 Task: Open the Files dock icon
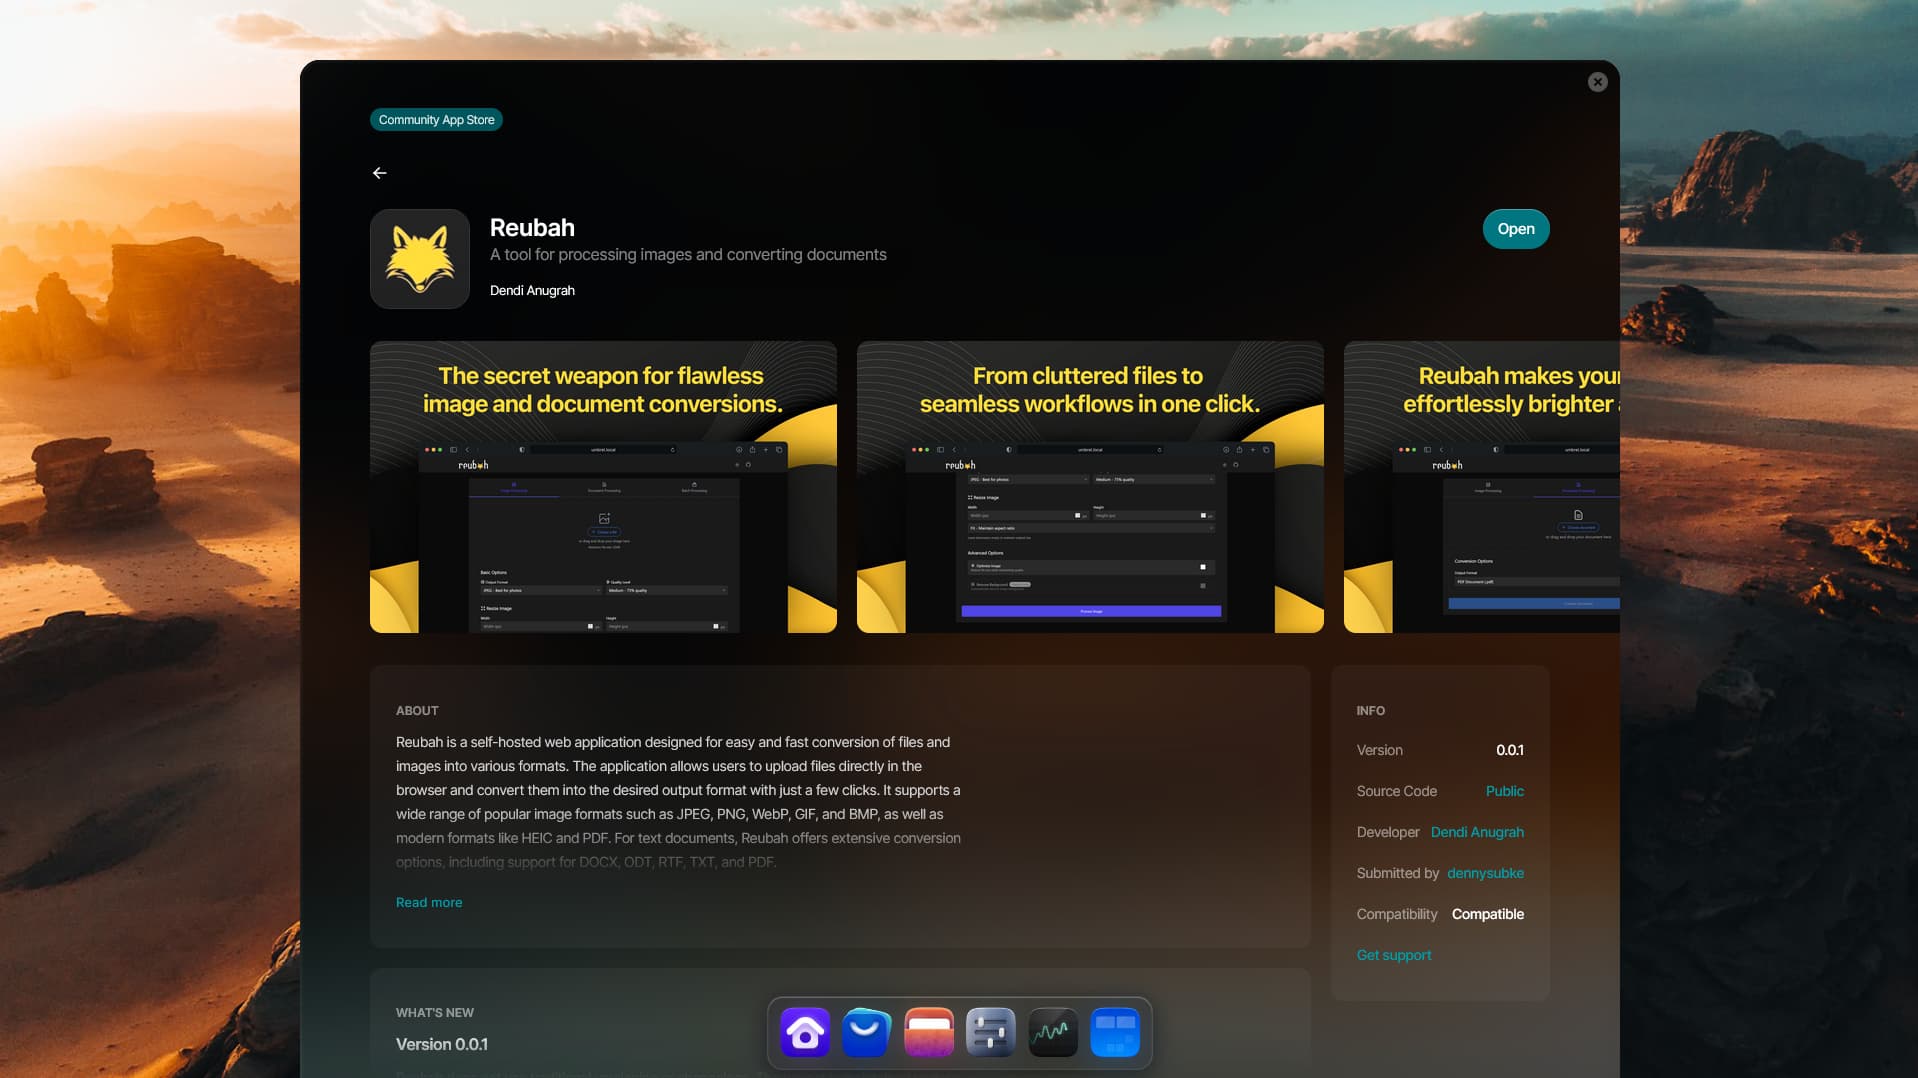[929, 1033]
